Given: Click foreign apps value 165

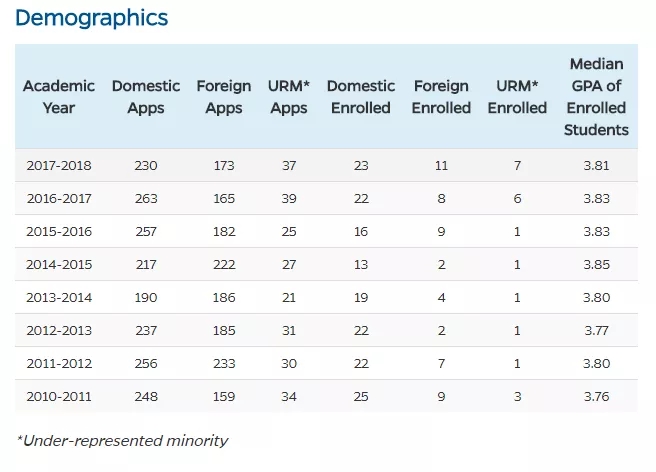Looking at the screenshot, I should pos(224,198).
